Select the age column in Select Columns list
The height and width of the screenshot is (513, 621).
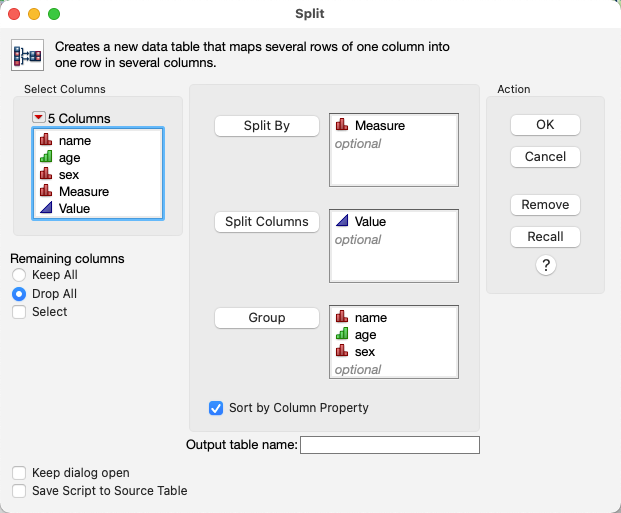[69, 158]
